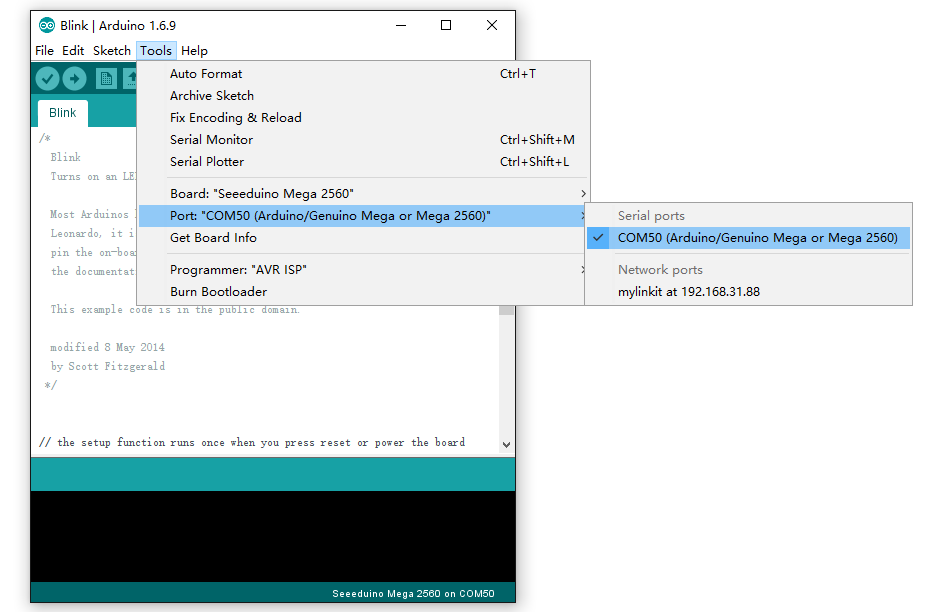Click the New sketch toolbar icon
The image size is (937, 612).
coord(106,78)
